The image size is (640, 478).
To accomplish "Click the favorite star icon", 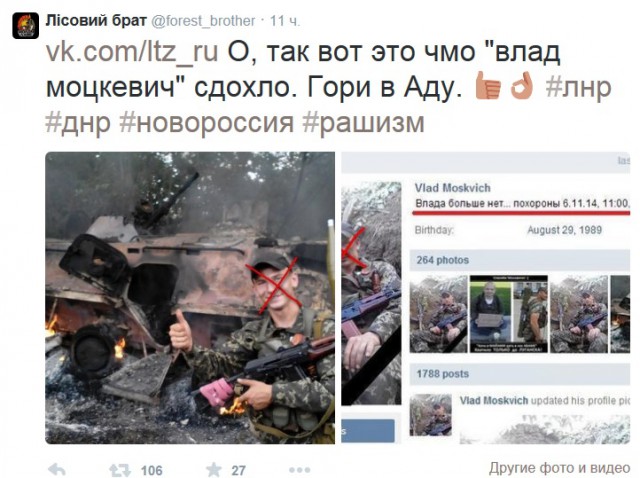I will [213, 470].
